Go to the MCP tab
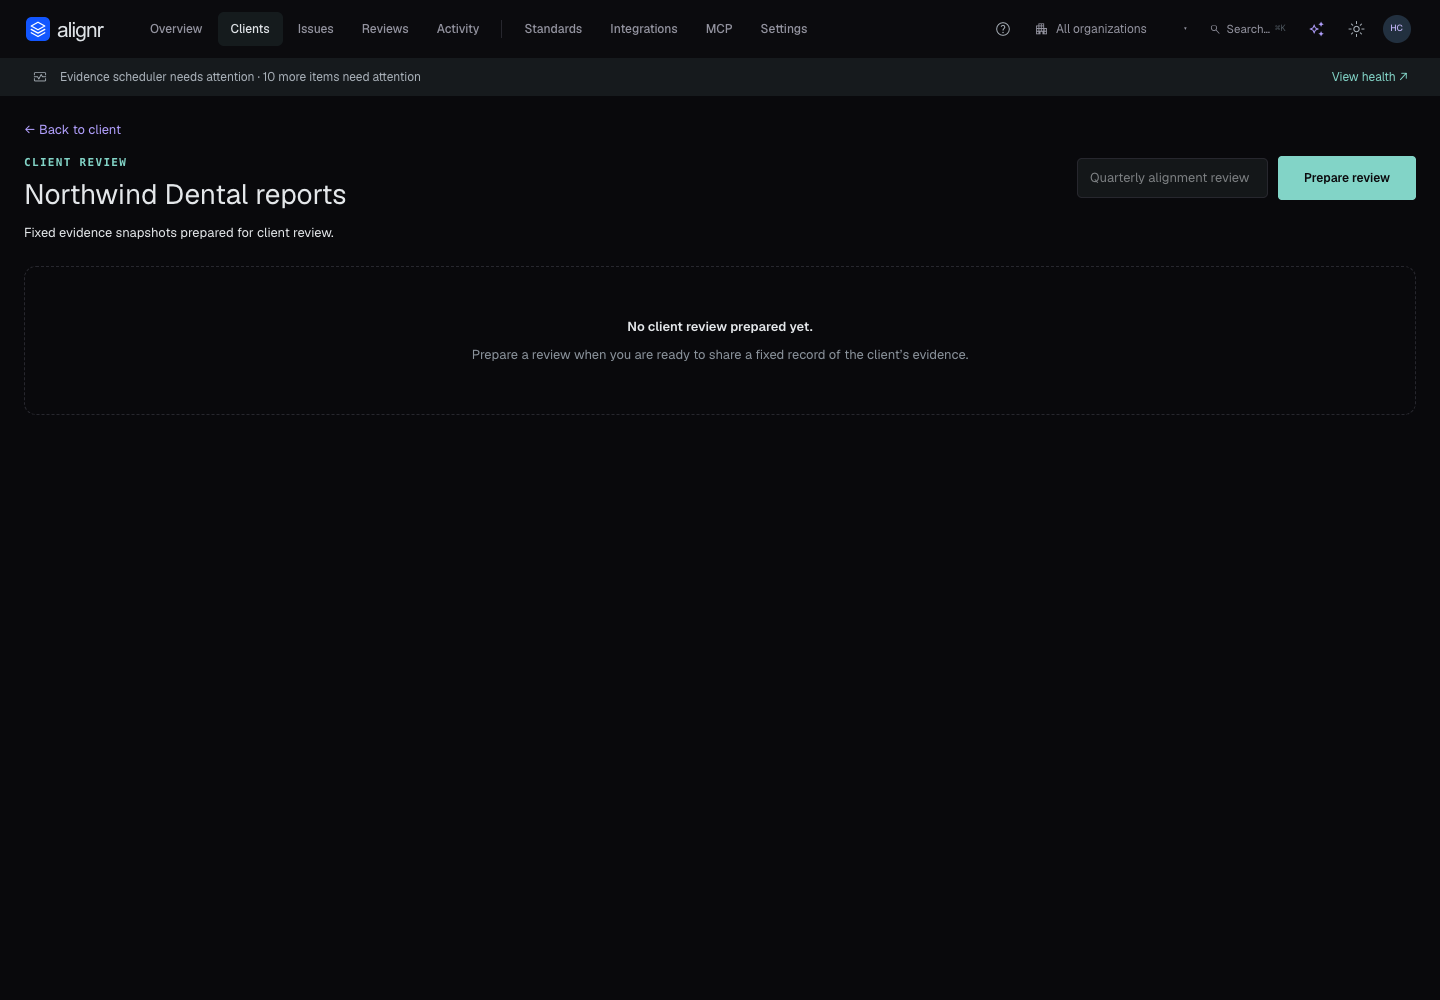Viewport: 1440px width, 1000px height. pyautogui.click(x=719, y=29)
